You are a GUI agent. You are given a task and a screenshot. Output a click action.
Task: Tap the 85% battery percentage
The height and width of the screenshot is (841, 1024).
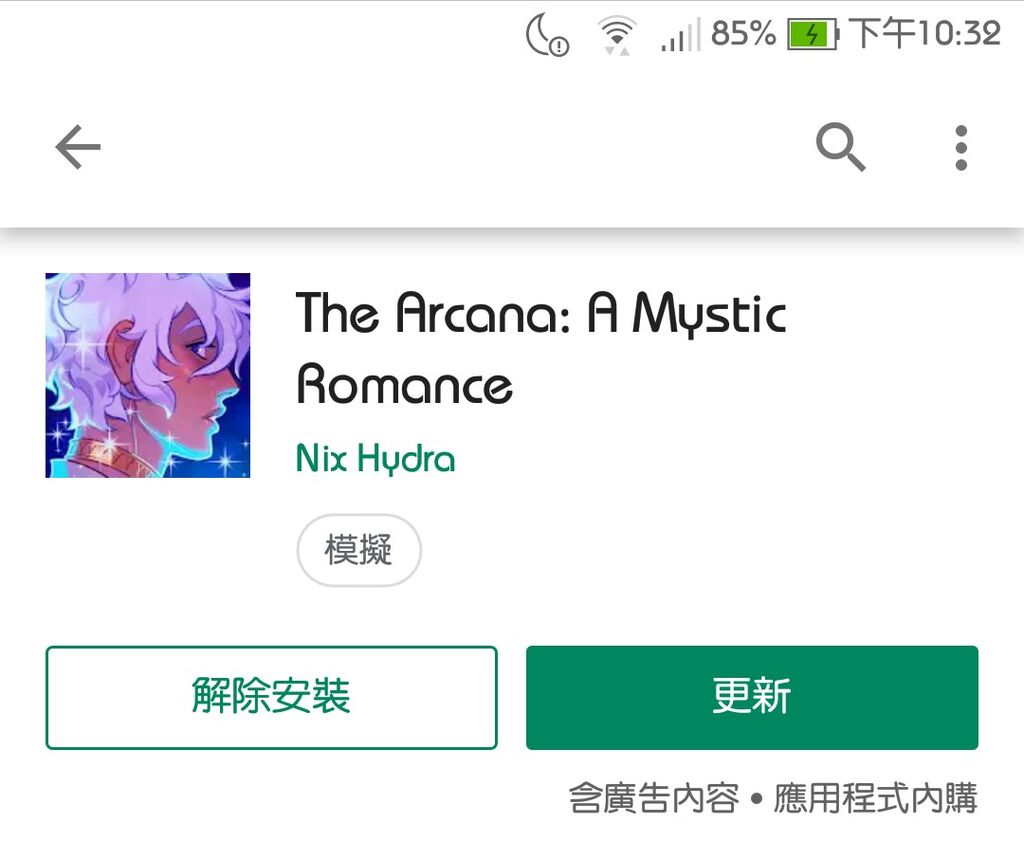coord(743,33)
